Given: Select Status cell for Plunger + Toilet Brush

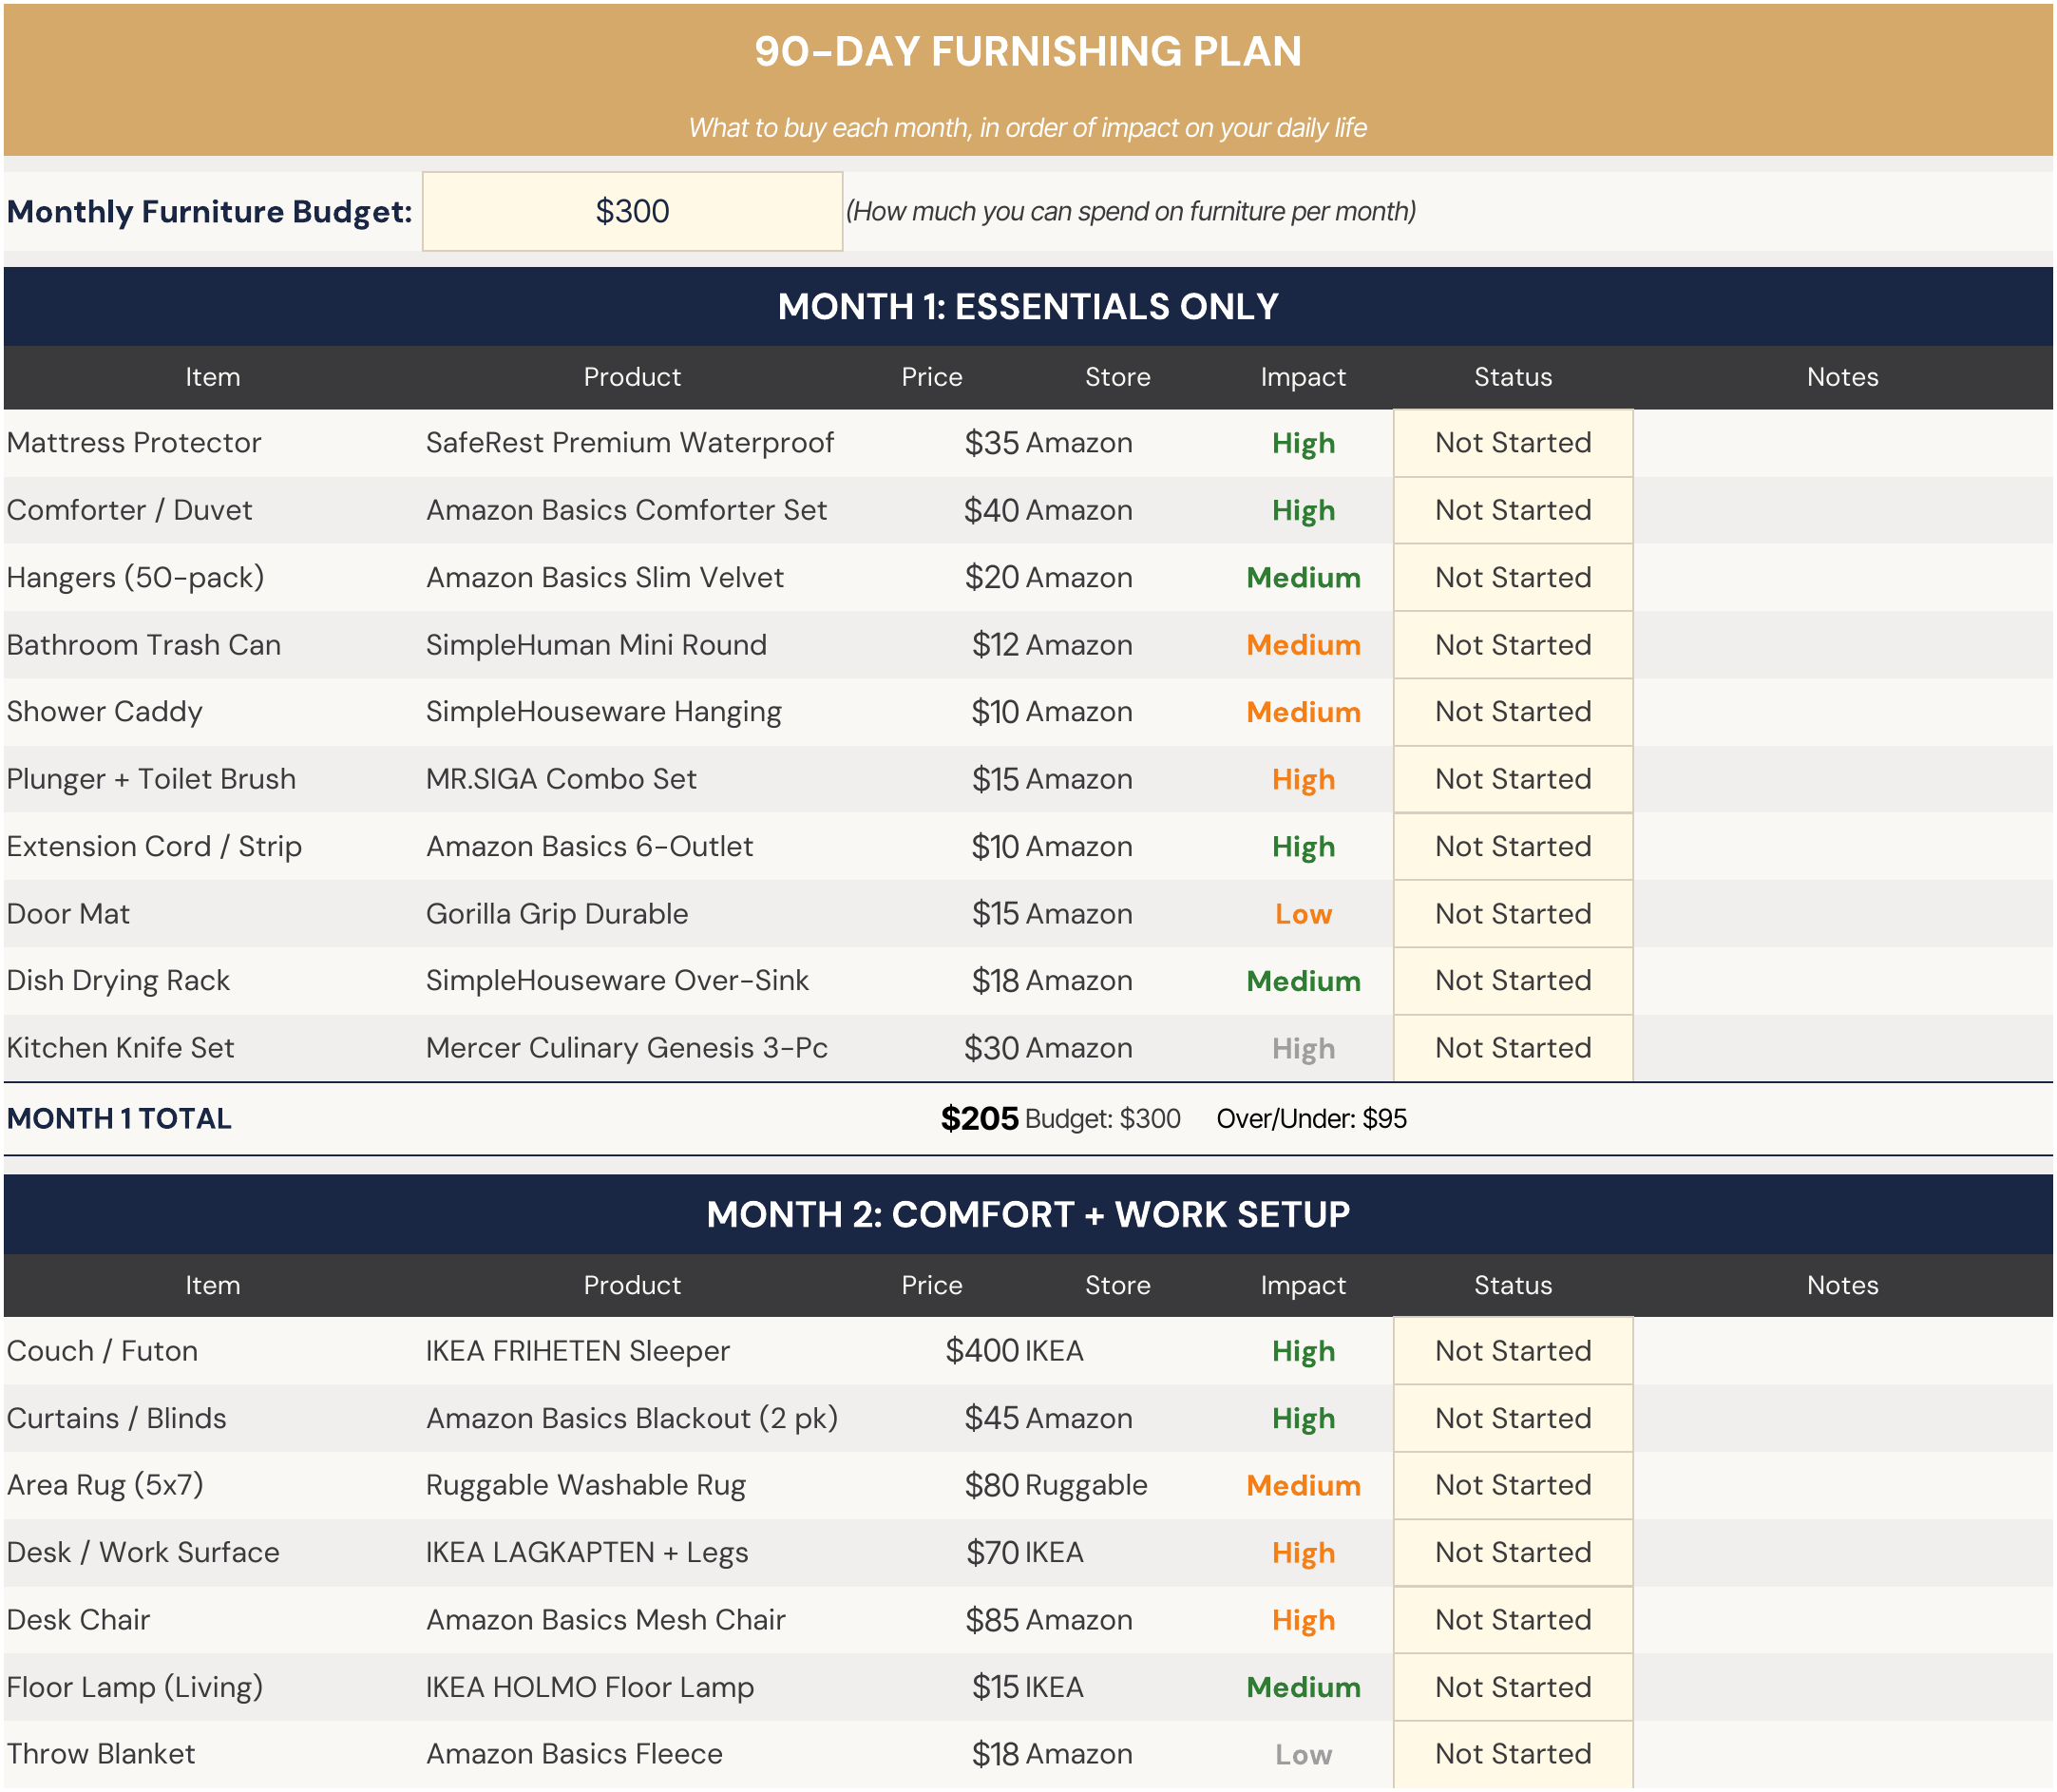Looking at the screenshot, I should coord(1513,779).
